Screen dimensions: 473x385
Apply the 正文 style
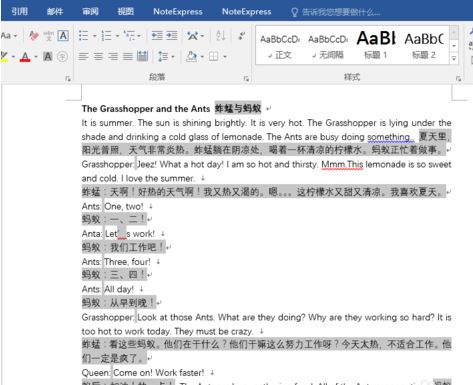coord(280,46)
